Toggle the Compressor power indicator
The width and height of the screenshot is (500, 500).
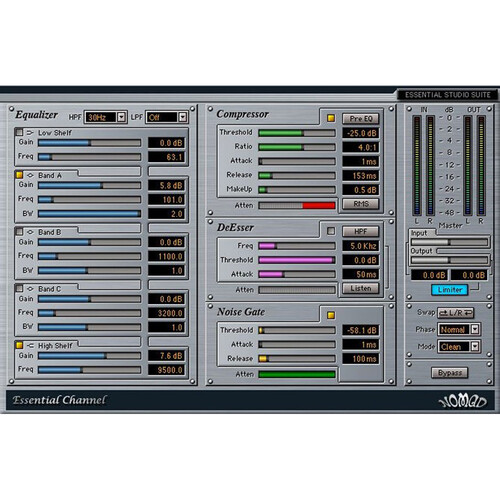click(331, 118)
